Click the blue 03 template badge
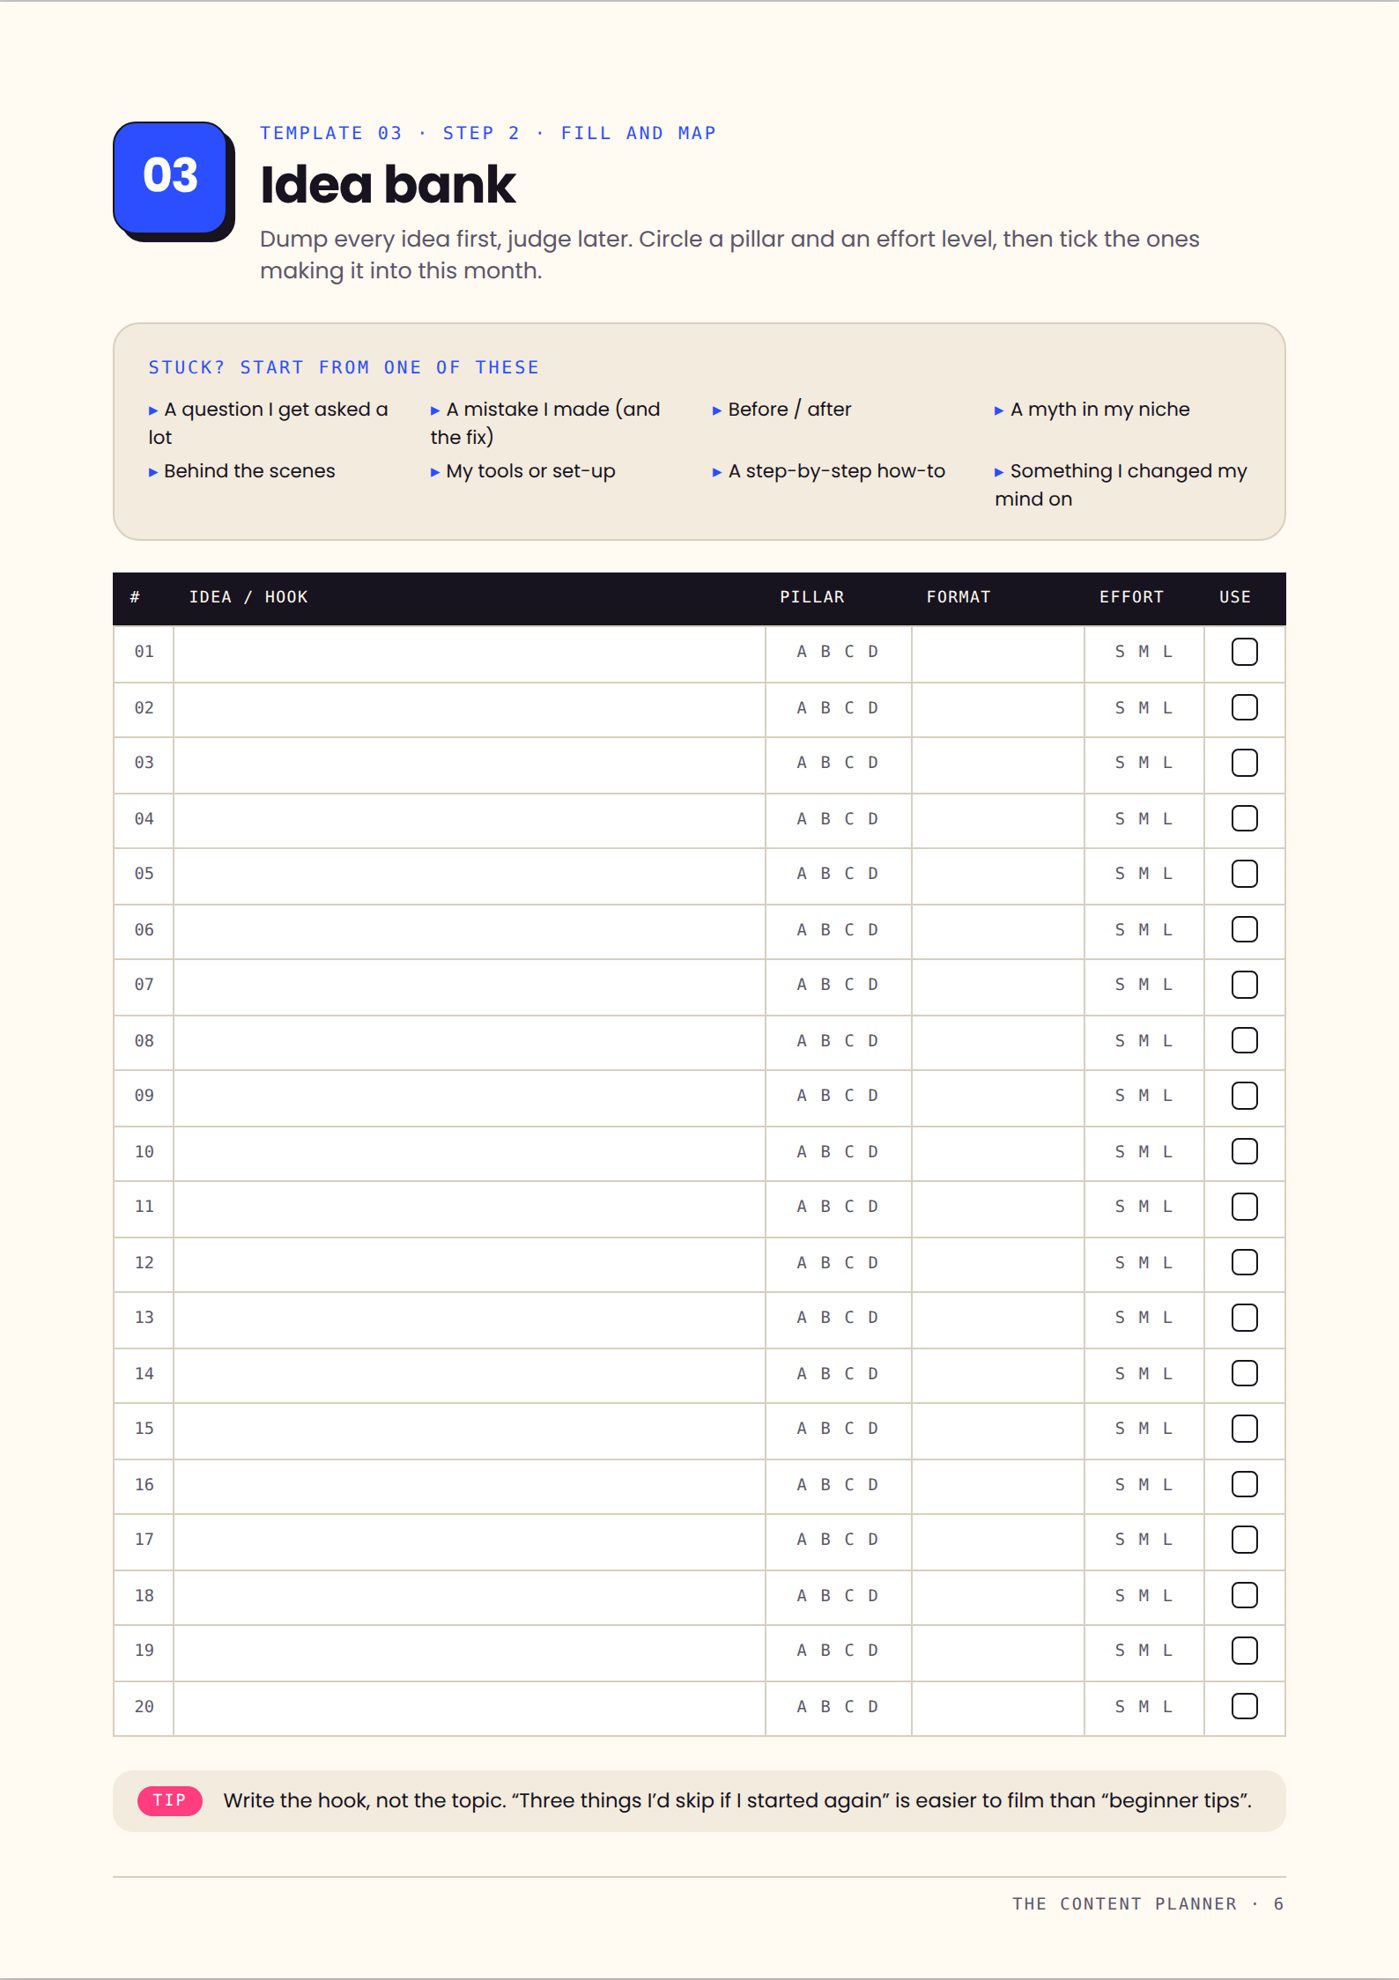 (x=171, y=177)
